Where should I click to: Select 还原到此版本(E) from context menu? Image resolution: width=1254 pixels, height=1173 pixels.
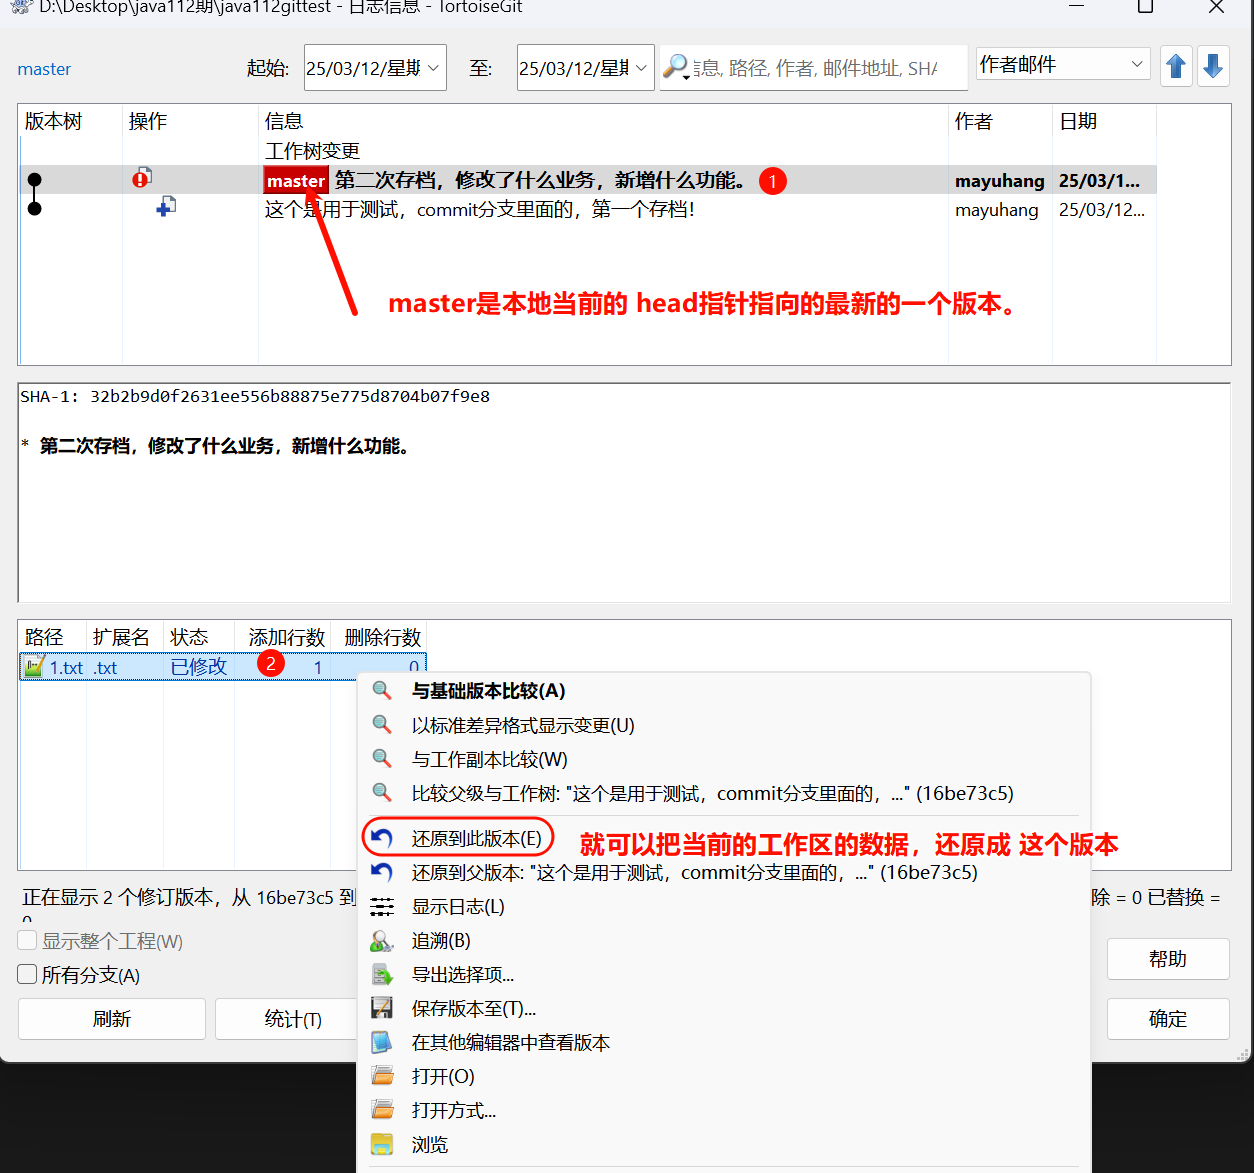click(x=476, y=839)
